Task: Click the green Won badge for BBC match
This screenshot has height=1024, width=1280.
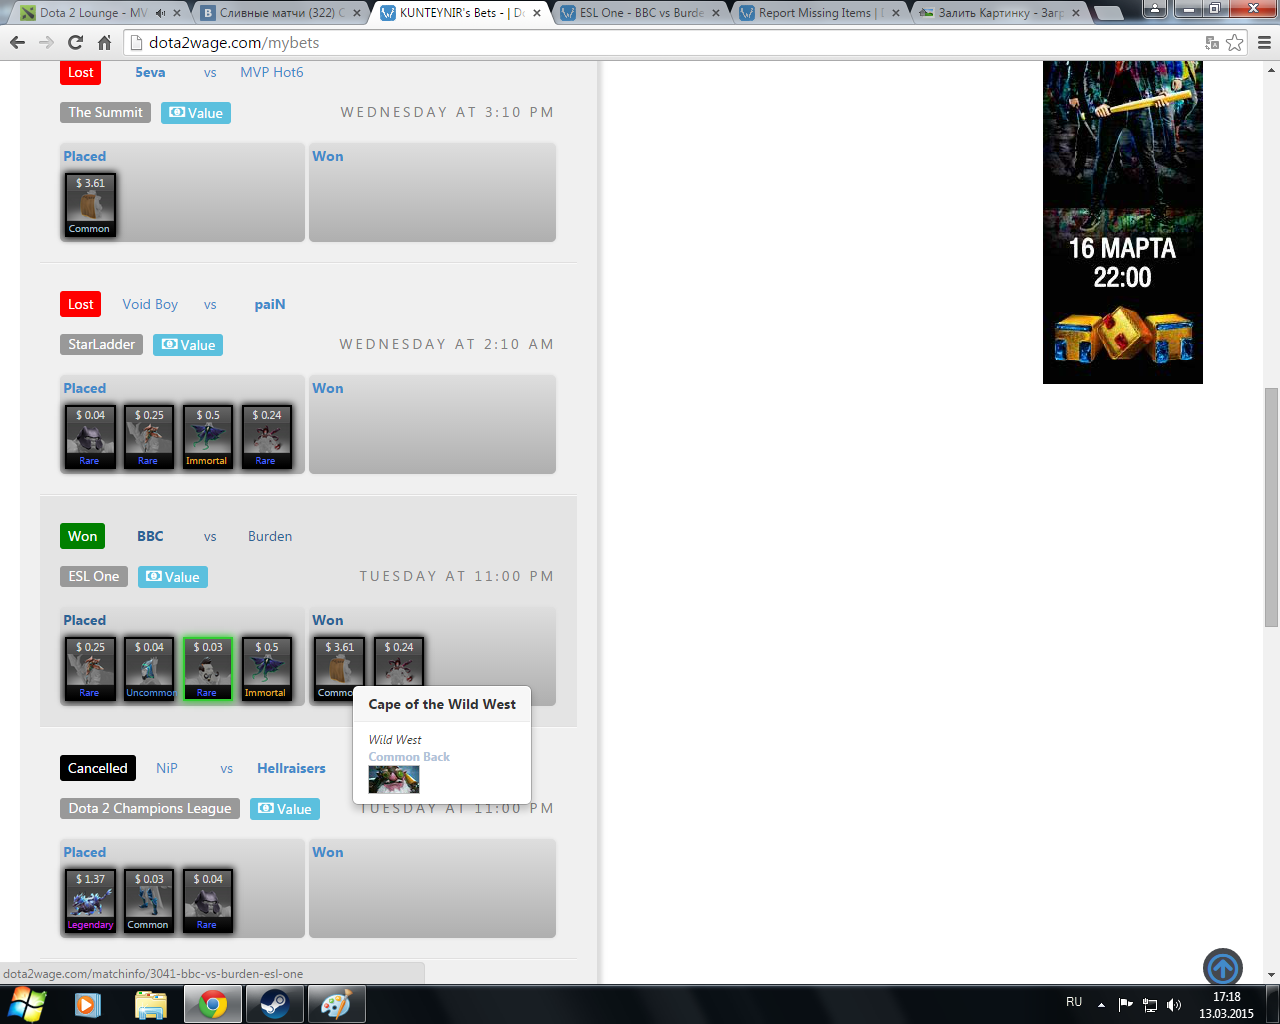Action: click(x=82, y=536)
